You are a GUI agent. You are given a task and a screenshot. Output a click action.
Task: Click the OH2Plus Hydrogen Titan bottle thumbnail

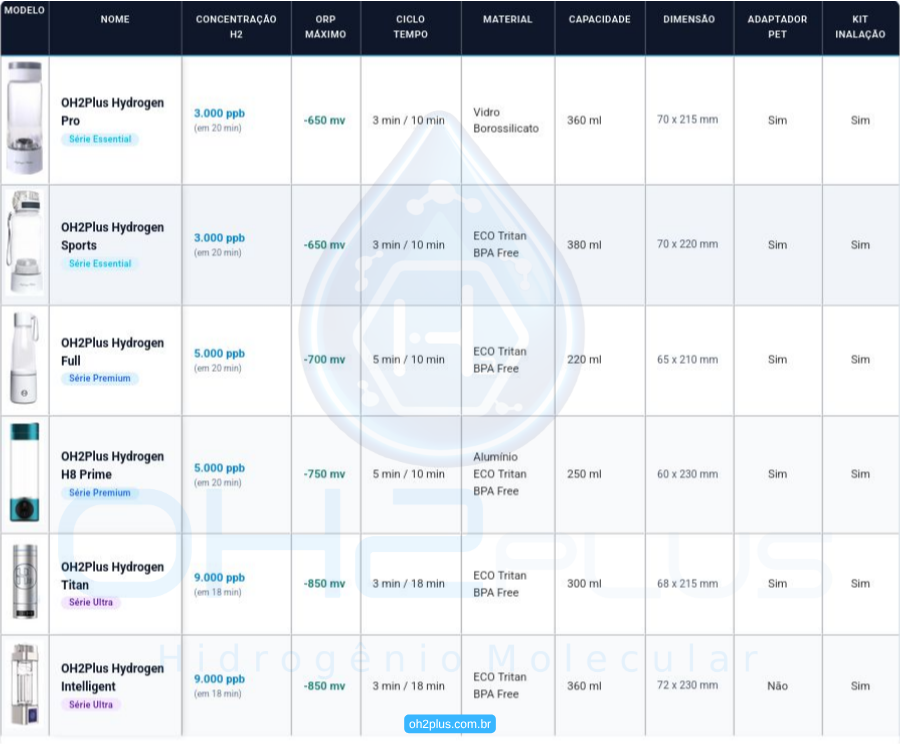(x=25, y=581)
